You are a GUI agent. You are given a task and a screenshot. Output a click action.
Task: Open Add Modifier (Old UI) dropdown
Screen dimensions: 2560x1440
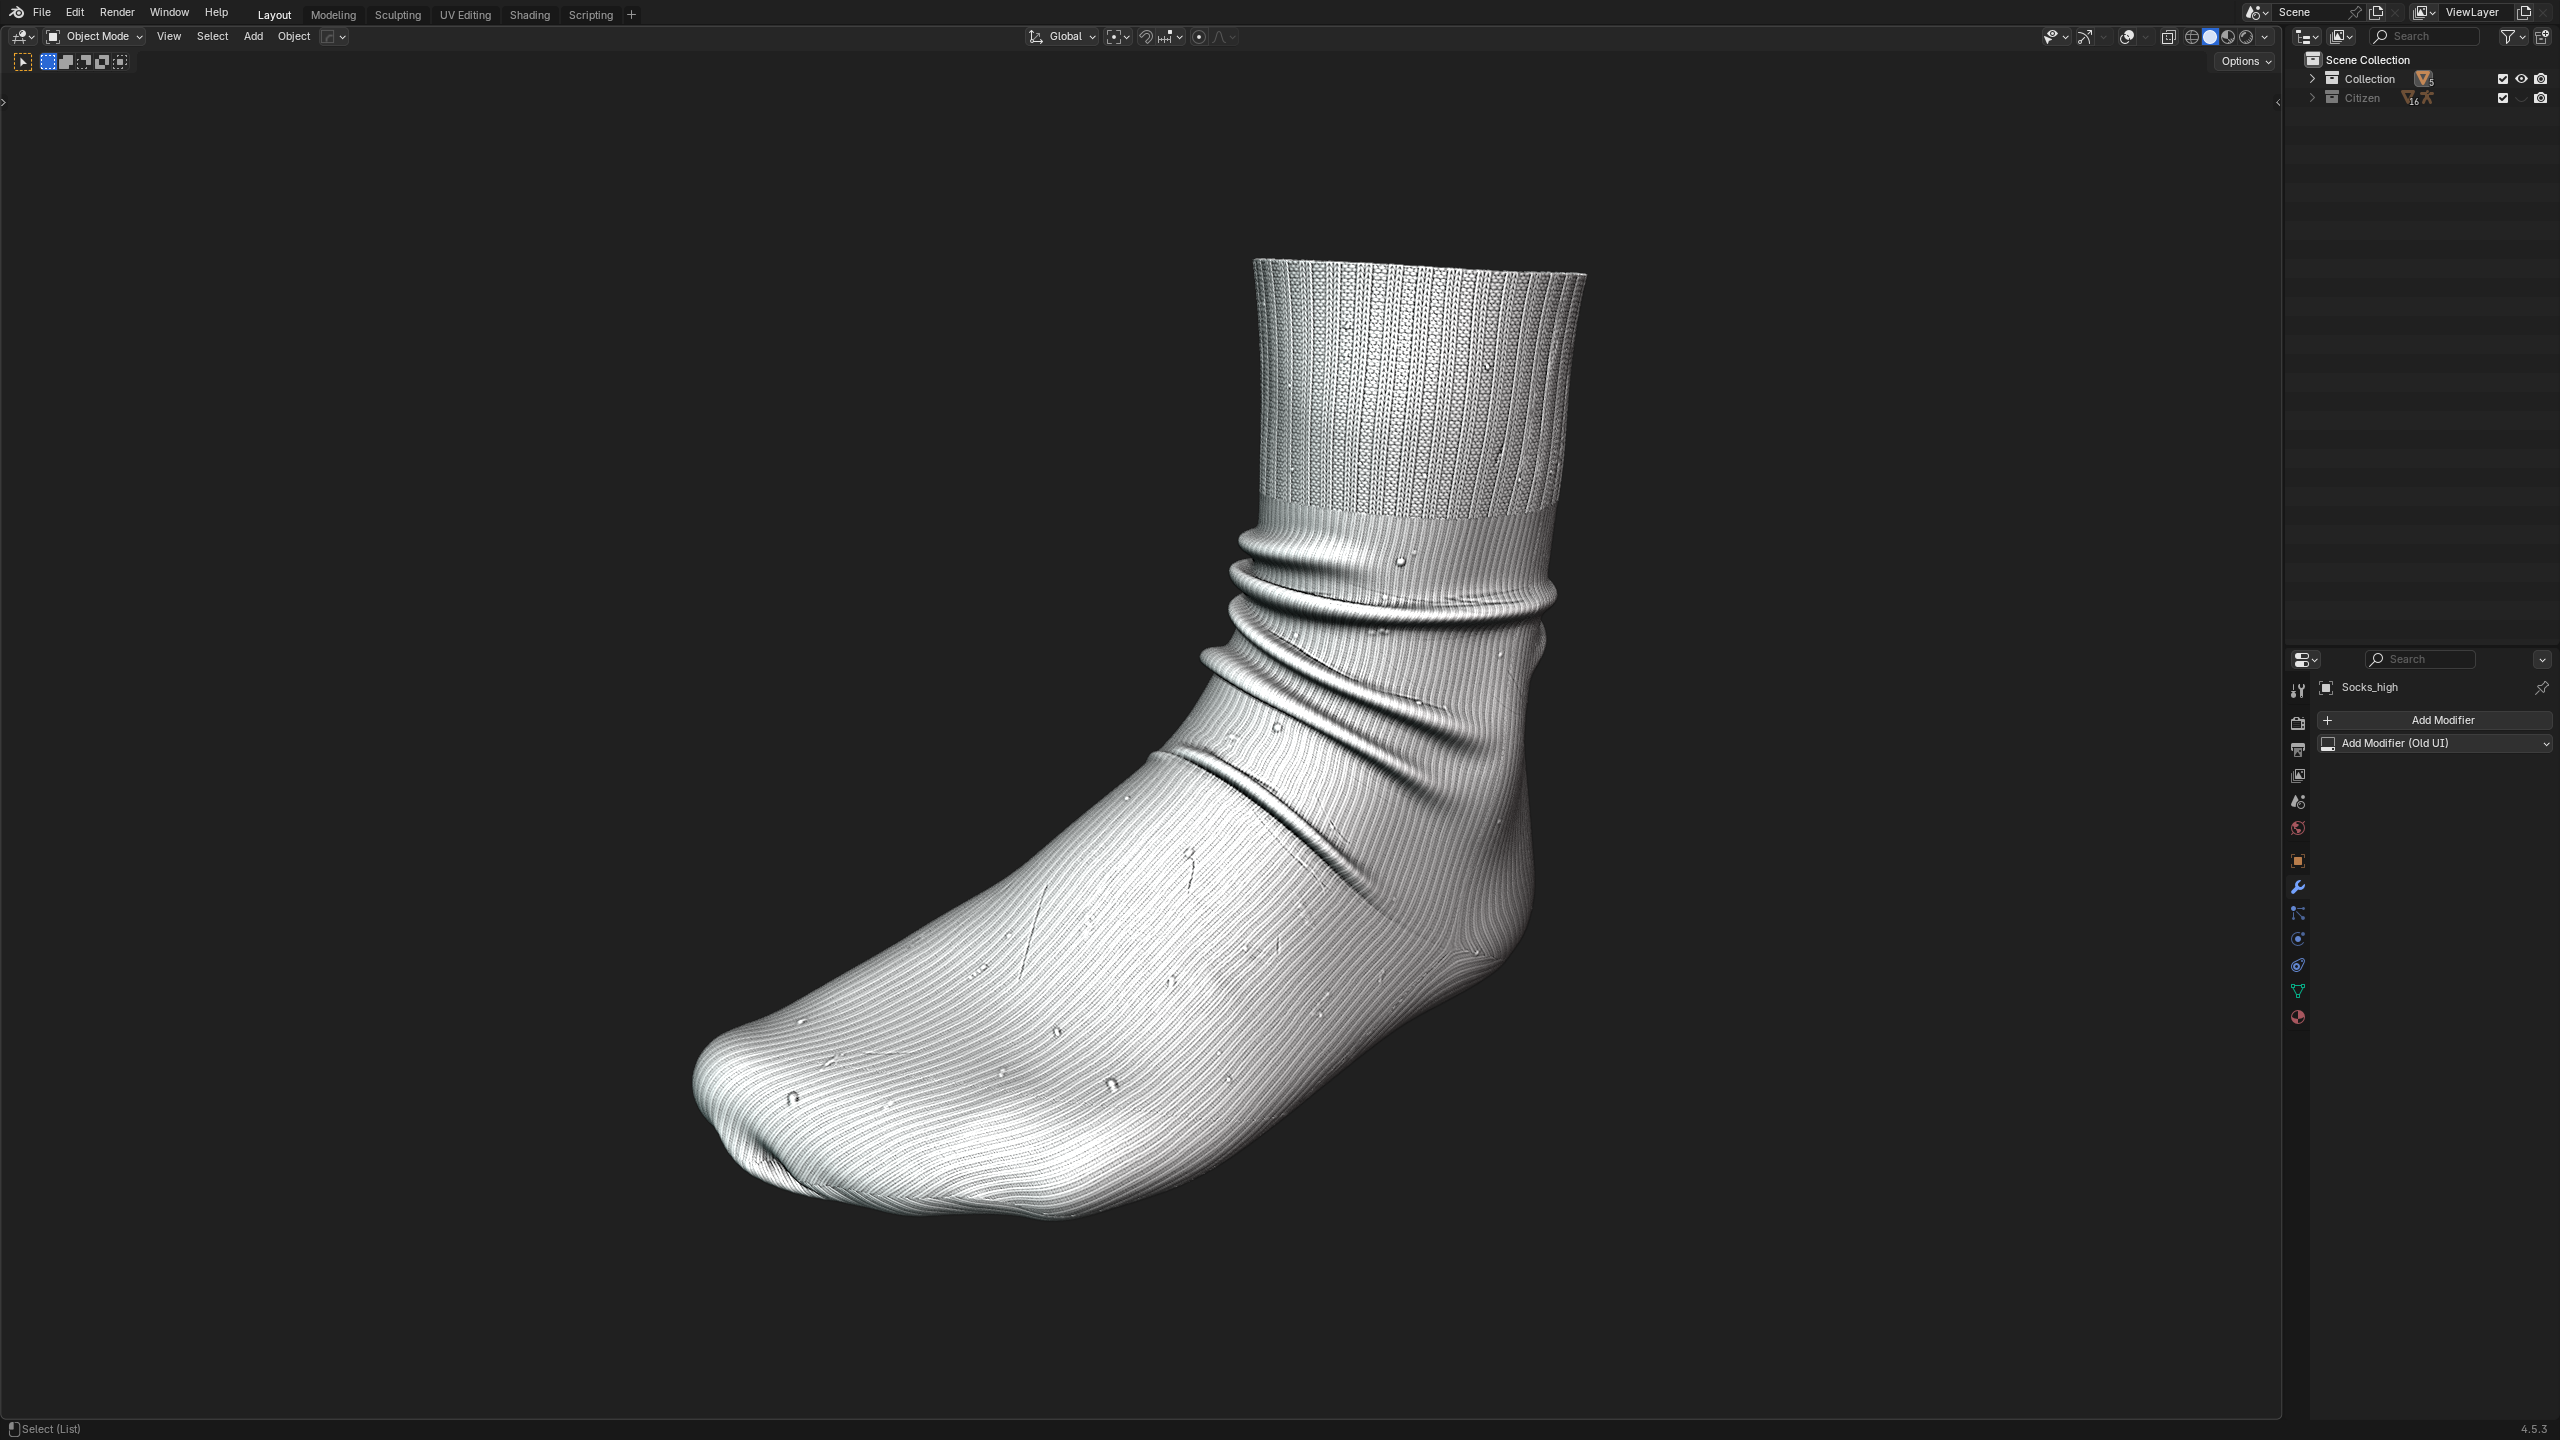2434,743
